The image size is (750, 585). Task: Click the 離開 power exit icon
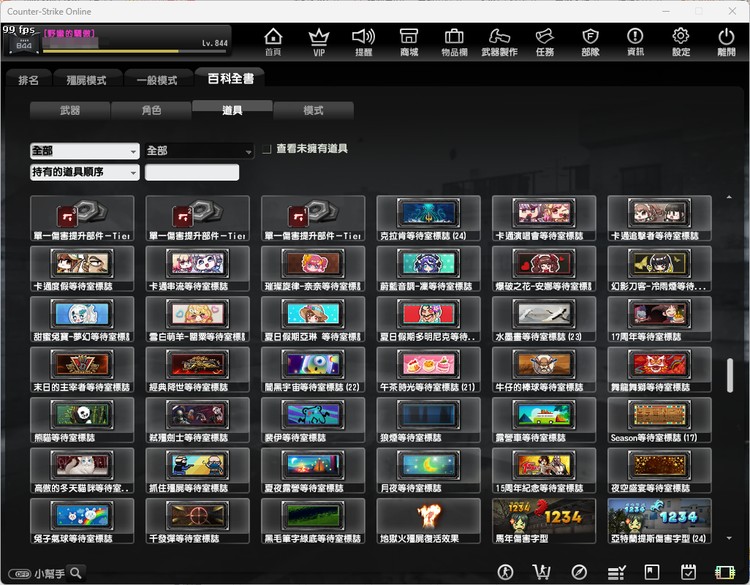click(726, 42)
